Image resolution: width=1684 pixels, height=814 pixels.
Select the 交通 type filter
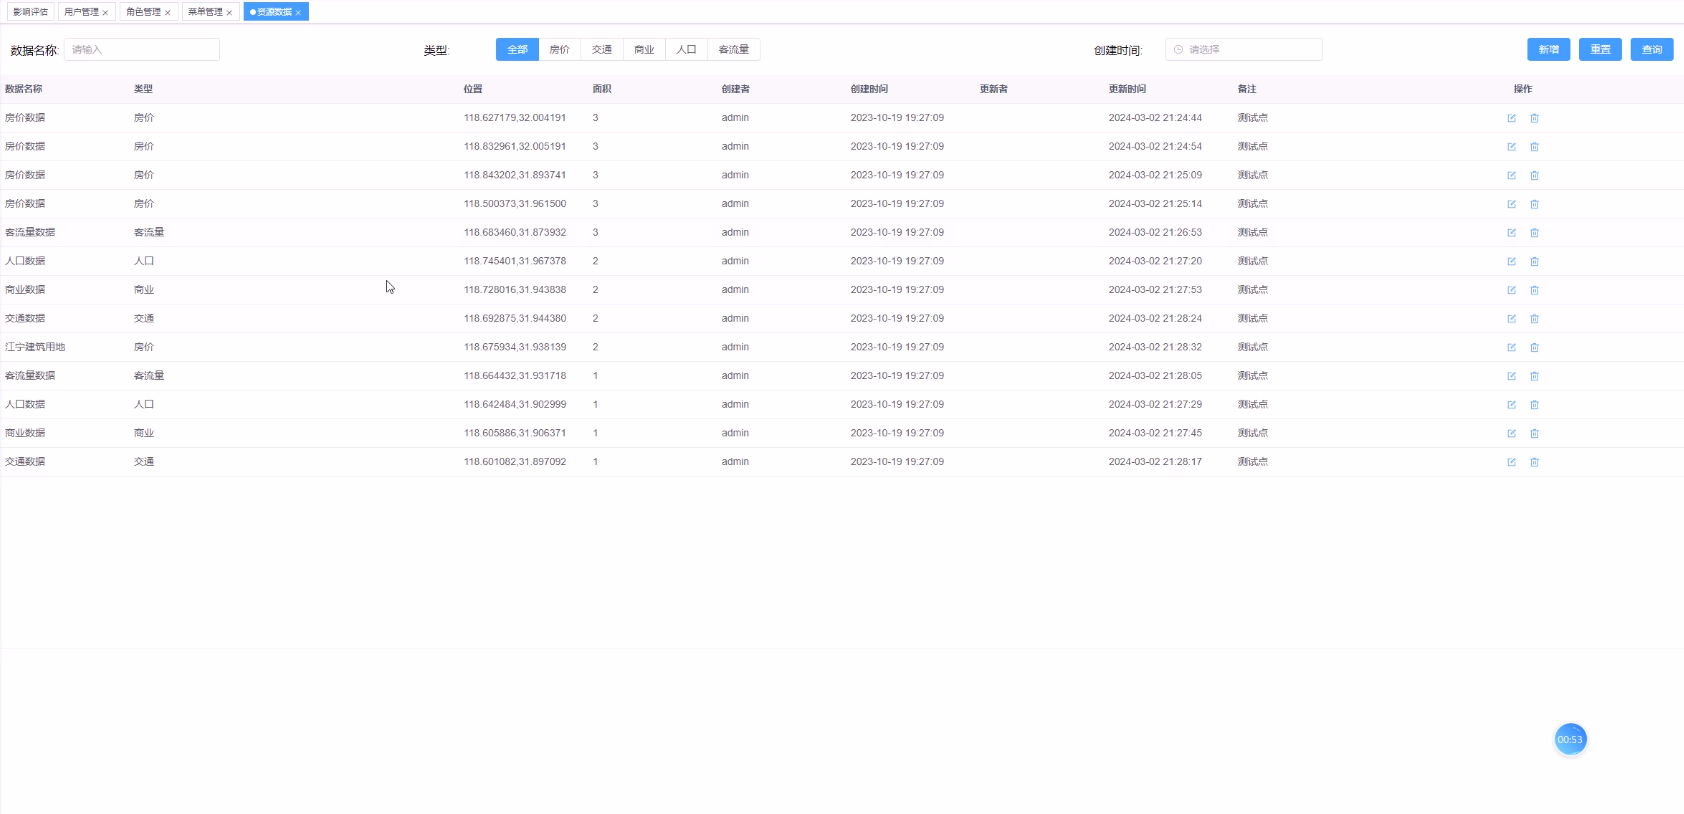pyautogui.click(x=601, y=50)
